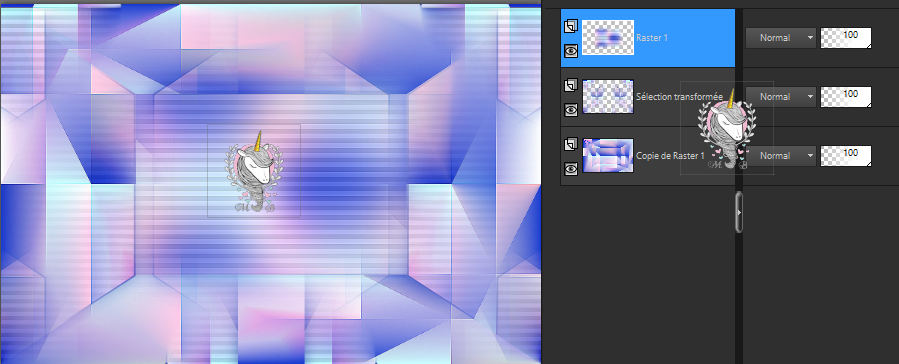Select the Sélection transformée layer thumbnail
Viewport: 899px width, 364px height.
pyautogui.click(x=608, y=96)
